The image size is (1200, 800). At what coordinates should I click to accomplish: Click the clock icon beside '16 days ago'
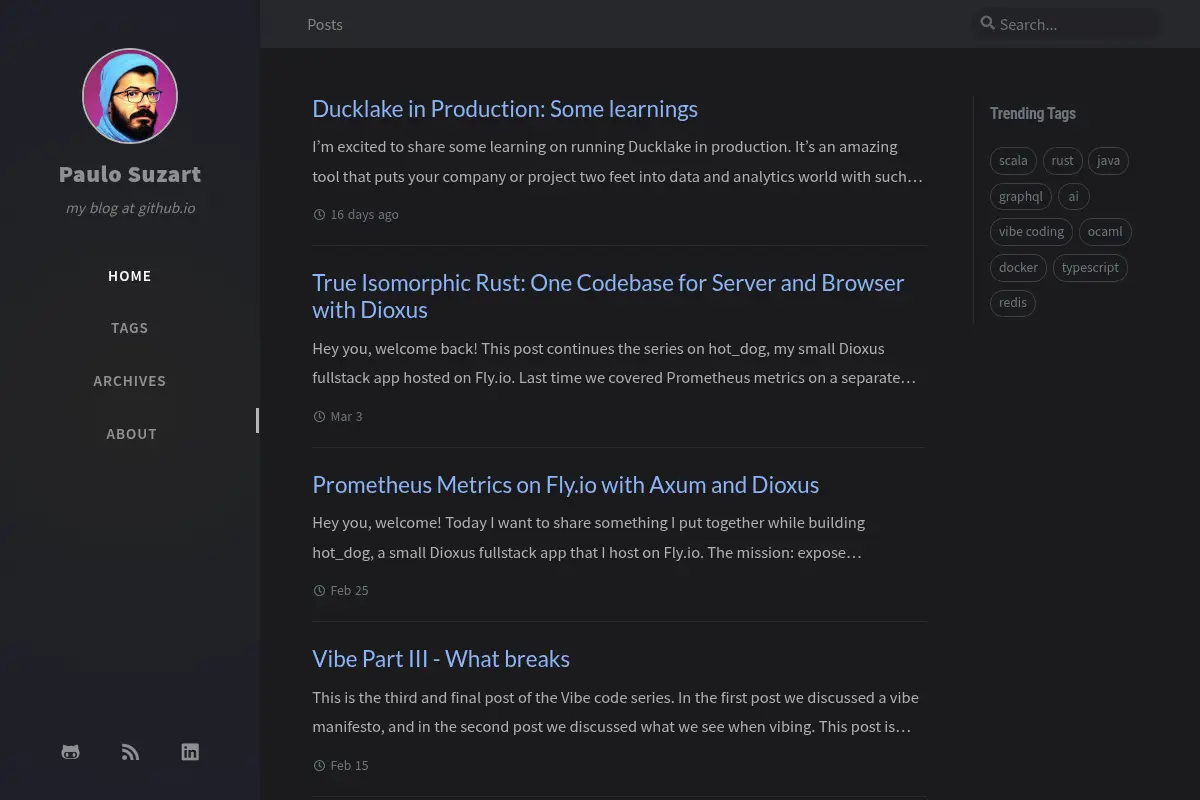319,215
